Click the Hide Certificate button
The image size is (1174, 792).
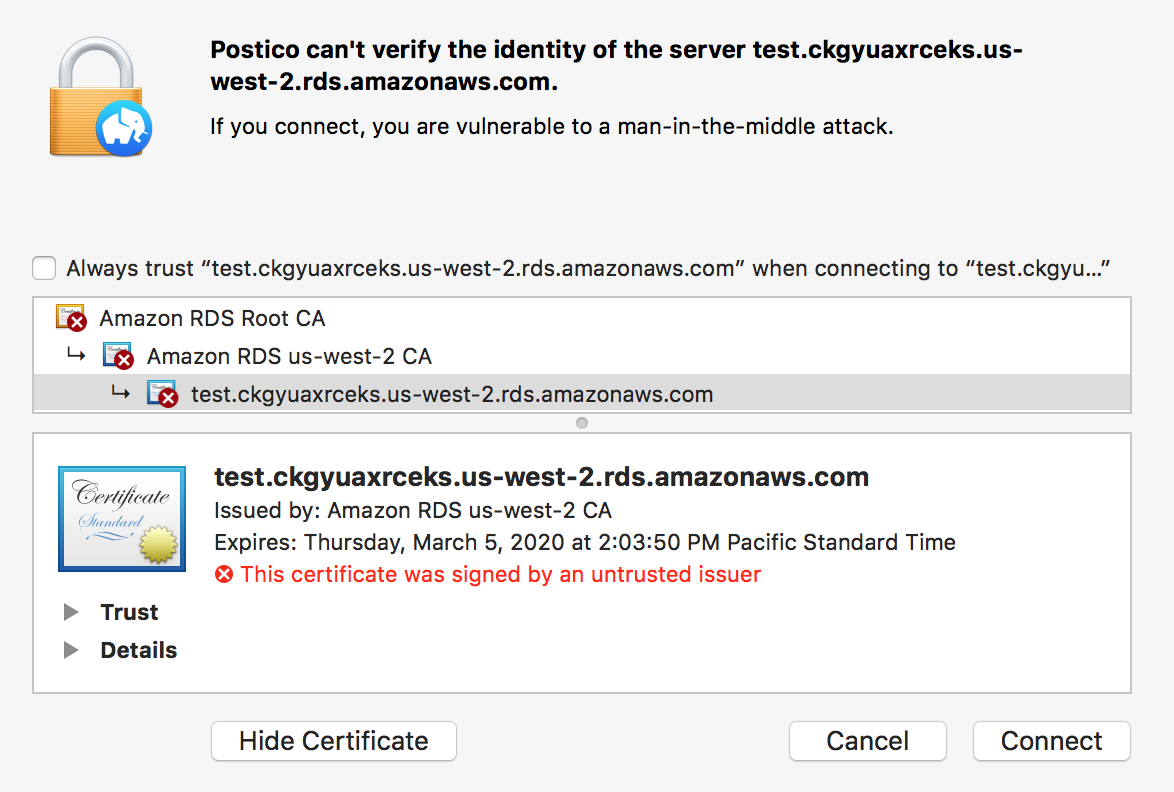click(334, 741)
